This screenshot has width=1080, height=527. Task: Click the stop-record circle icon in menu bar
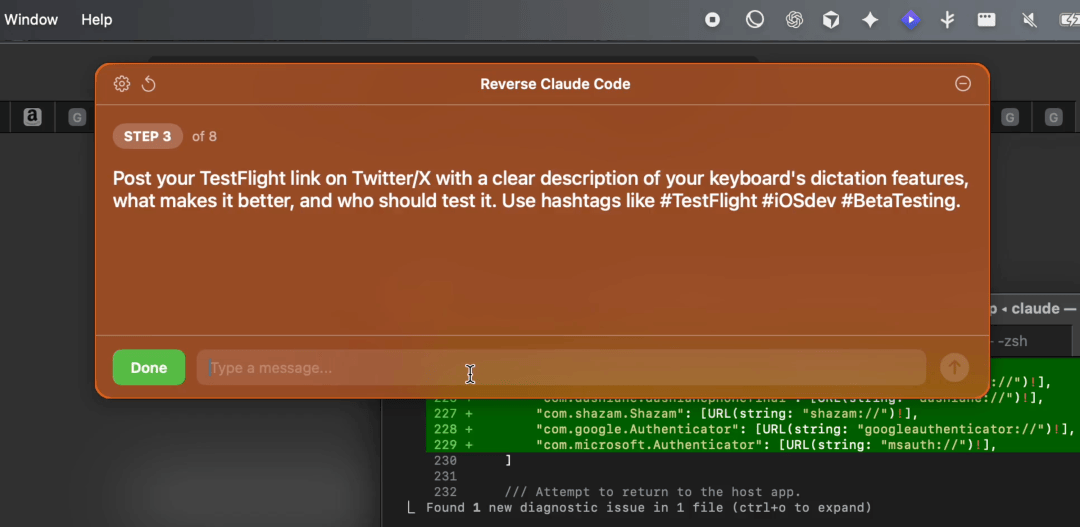tap(713, 20)
